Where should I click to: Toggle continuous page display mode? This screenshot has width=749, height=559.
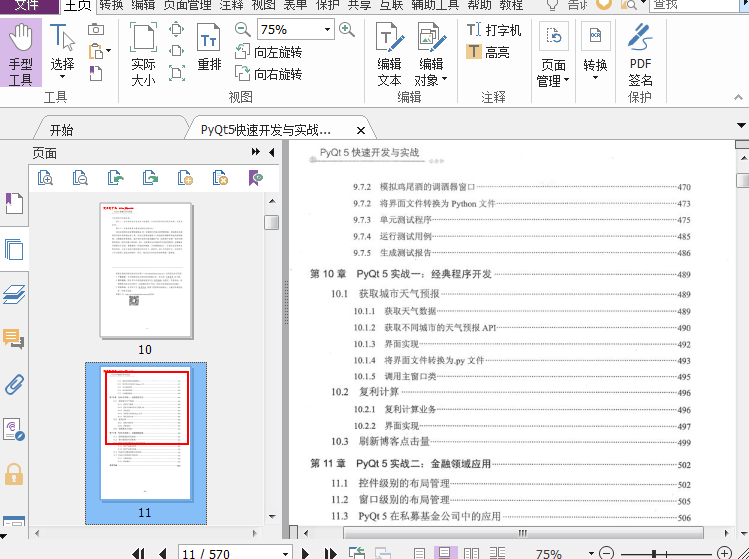pos(445,553)
